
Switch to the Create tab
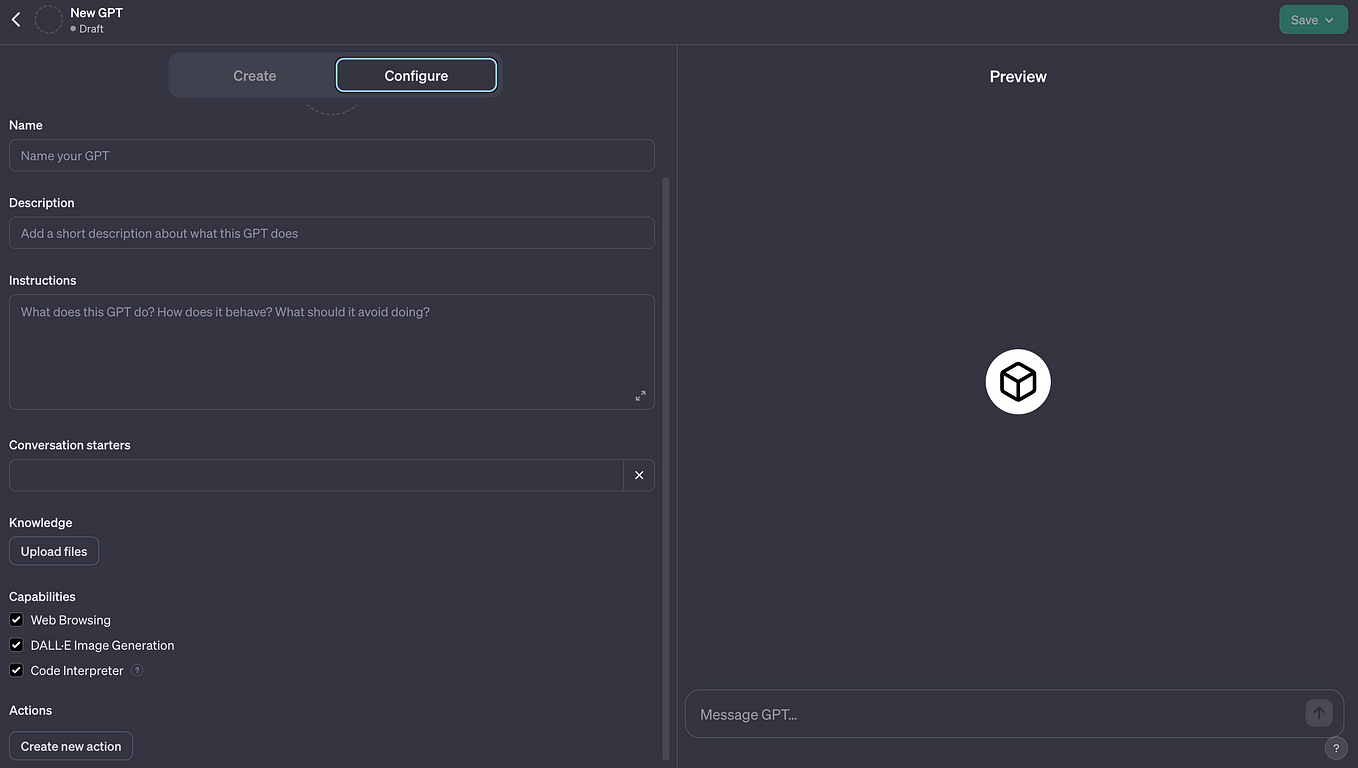254,75
